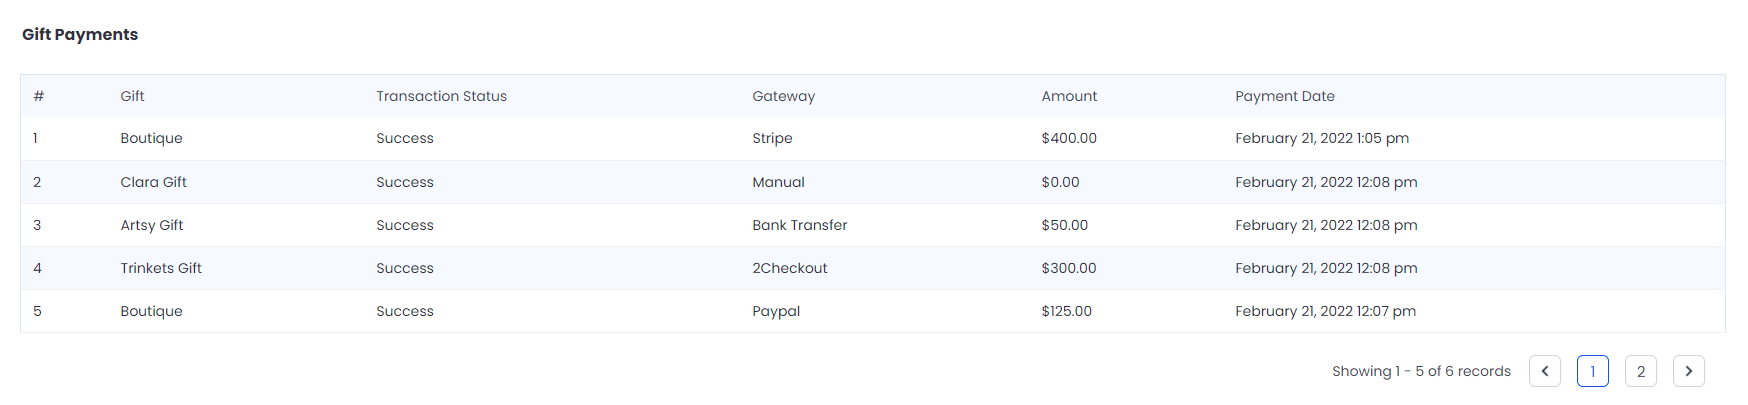This screenshot has width=1748, height=405.
Task: Select the Artsy Gift row entry
Action: 151,225
